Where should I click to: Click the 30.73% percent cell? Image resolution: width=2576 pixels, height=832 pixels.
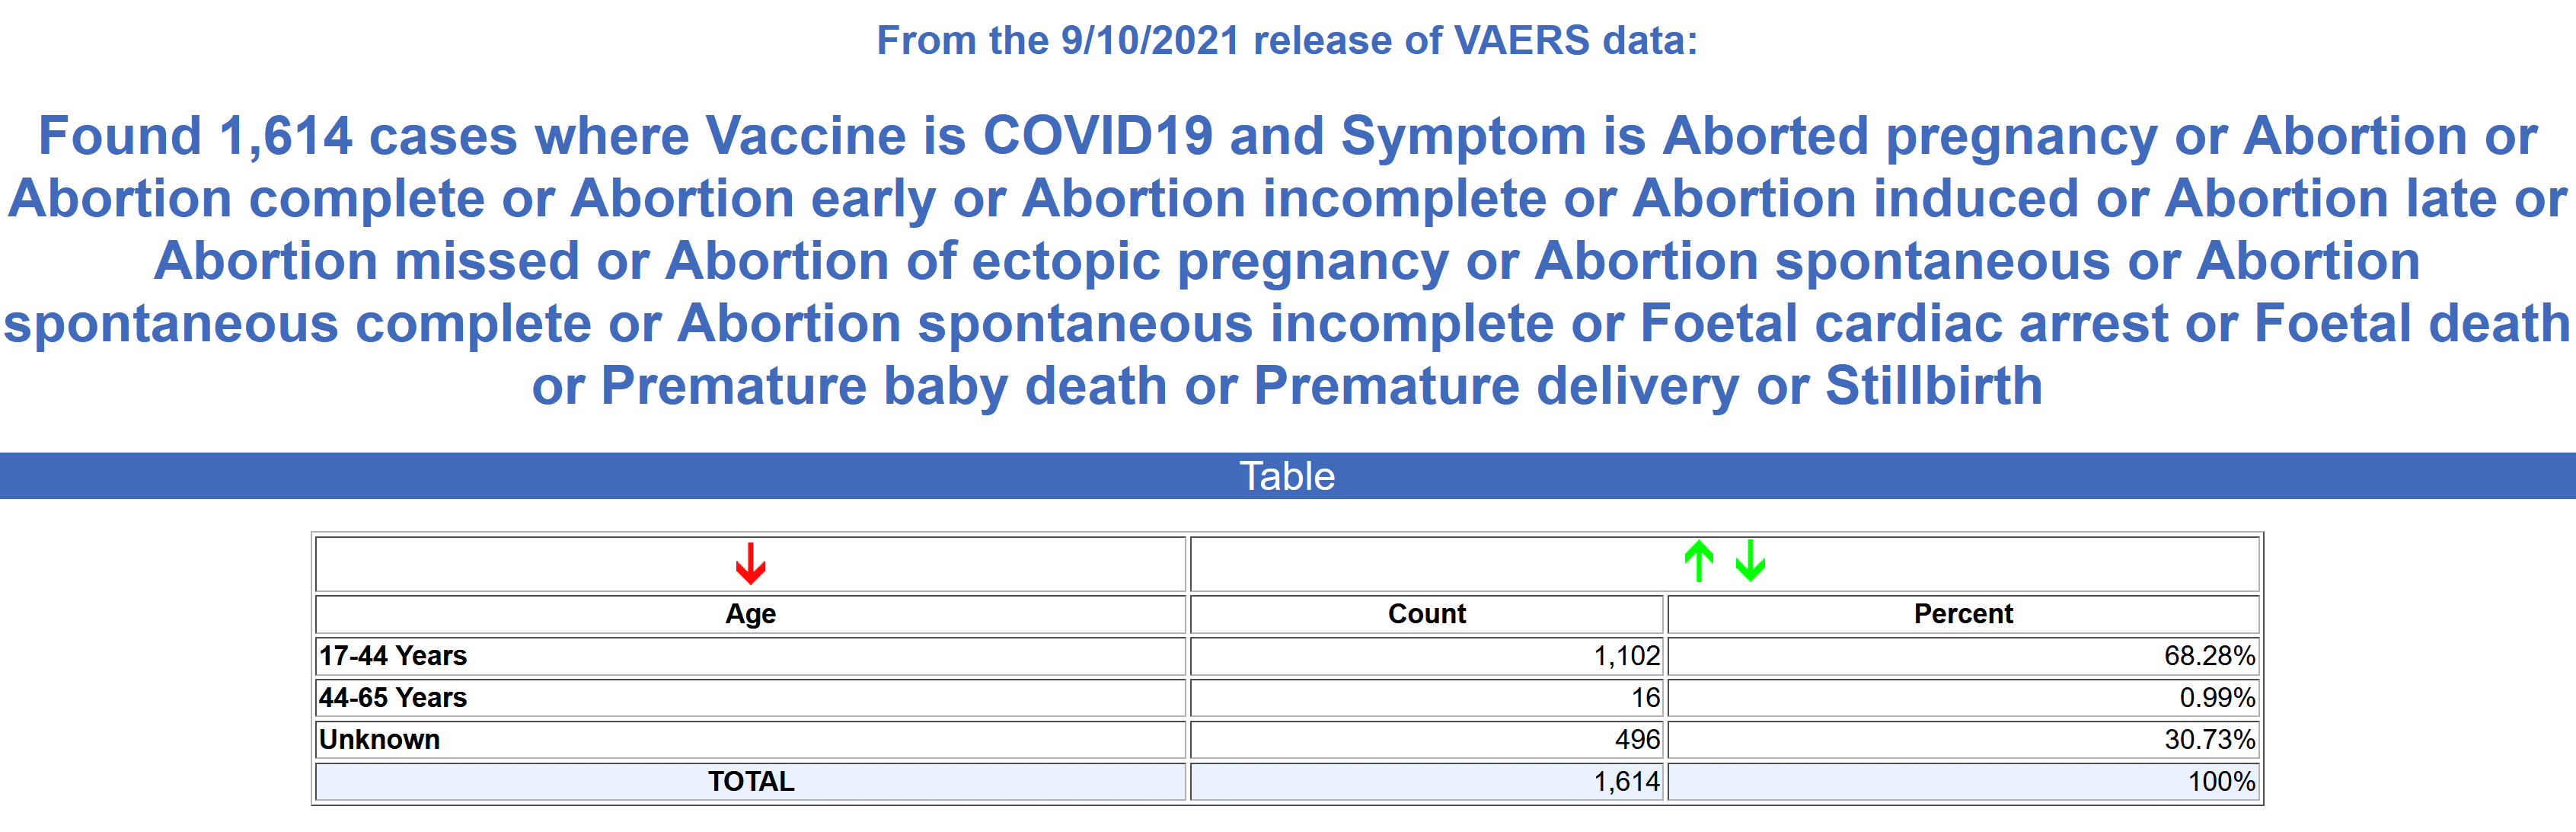[x=2209, y=740]
